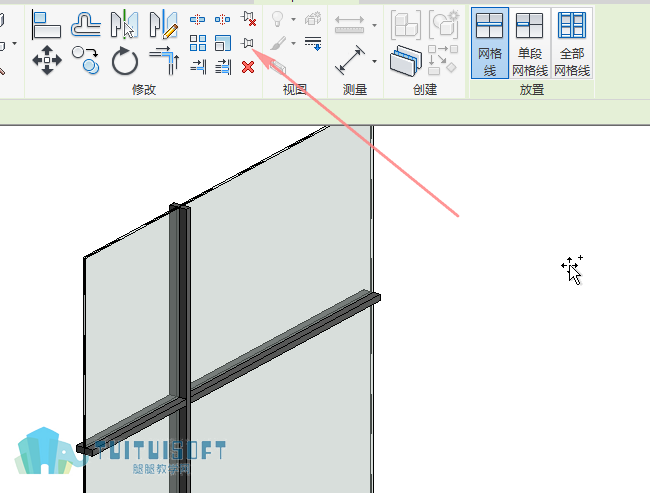
Task: Click the Split with Gap tool
Action: pyautogui.click(x=223, y=19)
